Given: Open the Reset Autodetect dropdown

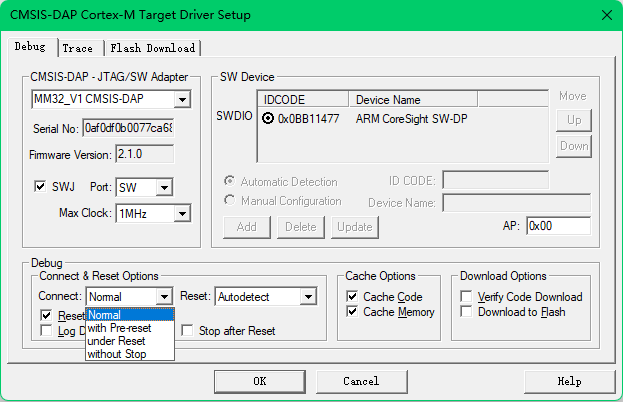Looking at the screenshot, I should click(307, 297).
